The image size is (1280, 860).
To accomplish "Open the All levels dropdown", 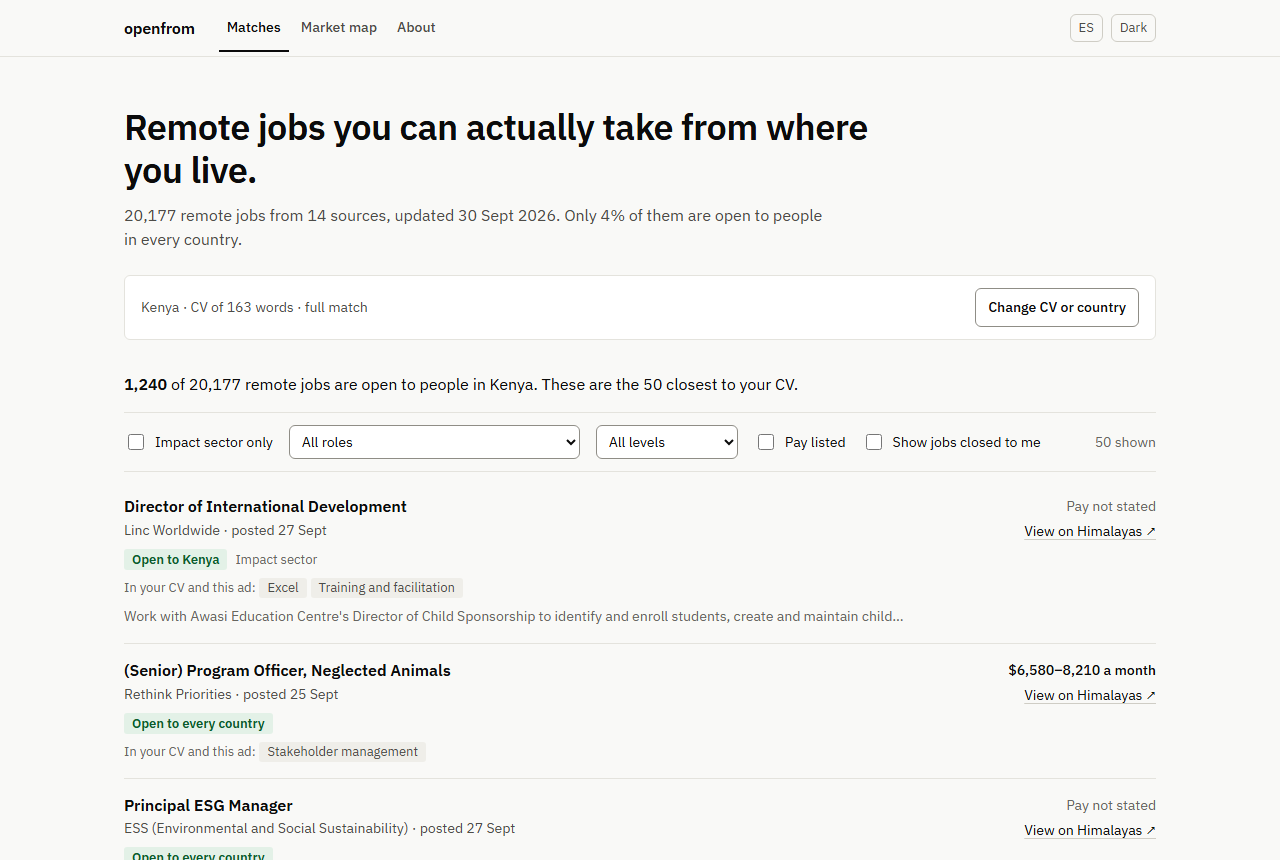I will [x=667, y=442].
